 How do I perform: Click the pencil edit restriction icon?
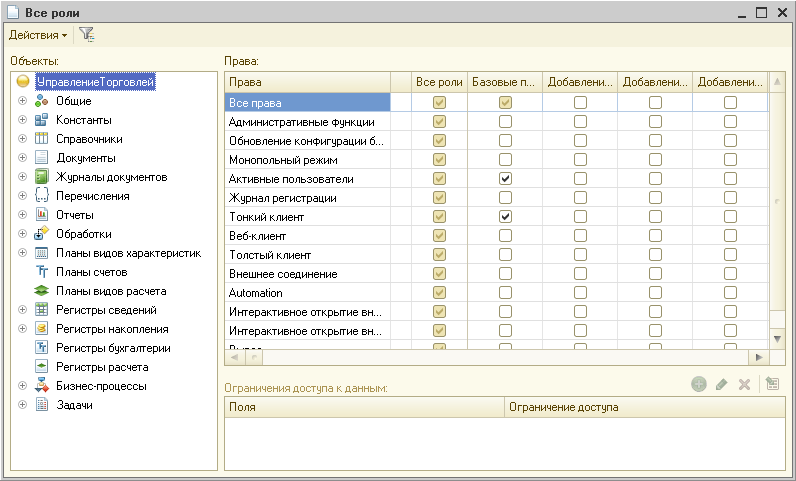[721, 384]
